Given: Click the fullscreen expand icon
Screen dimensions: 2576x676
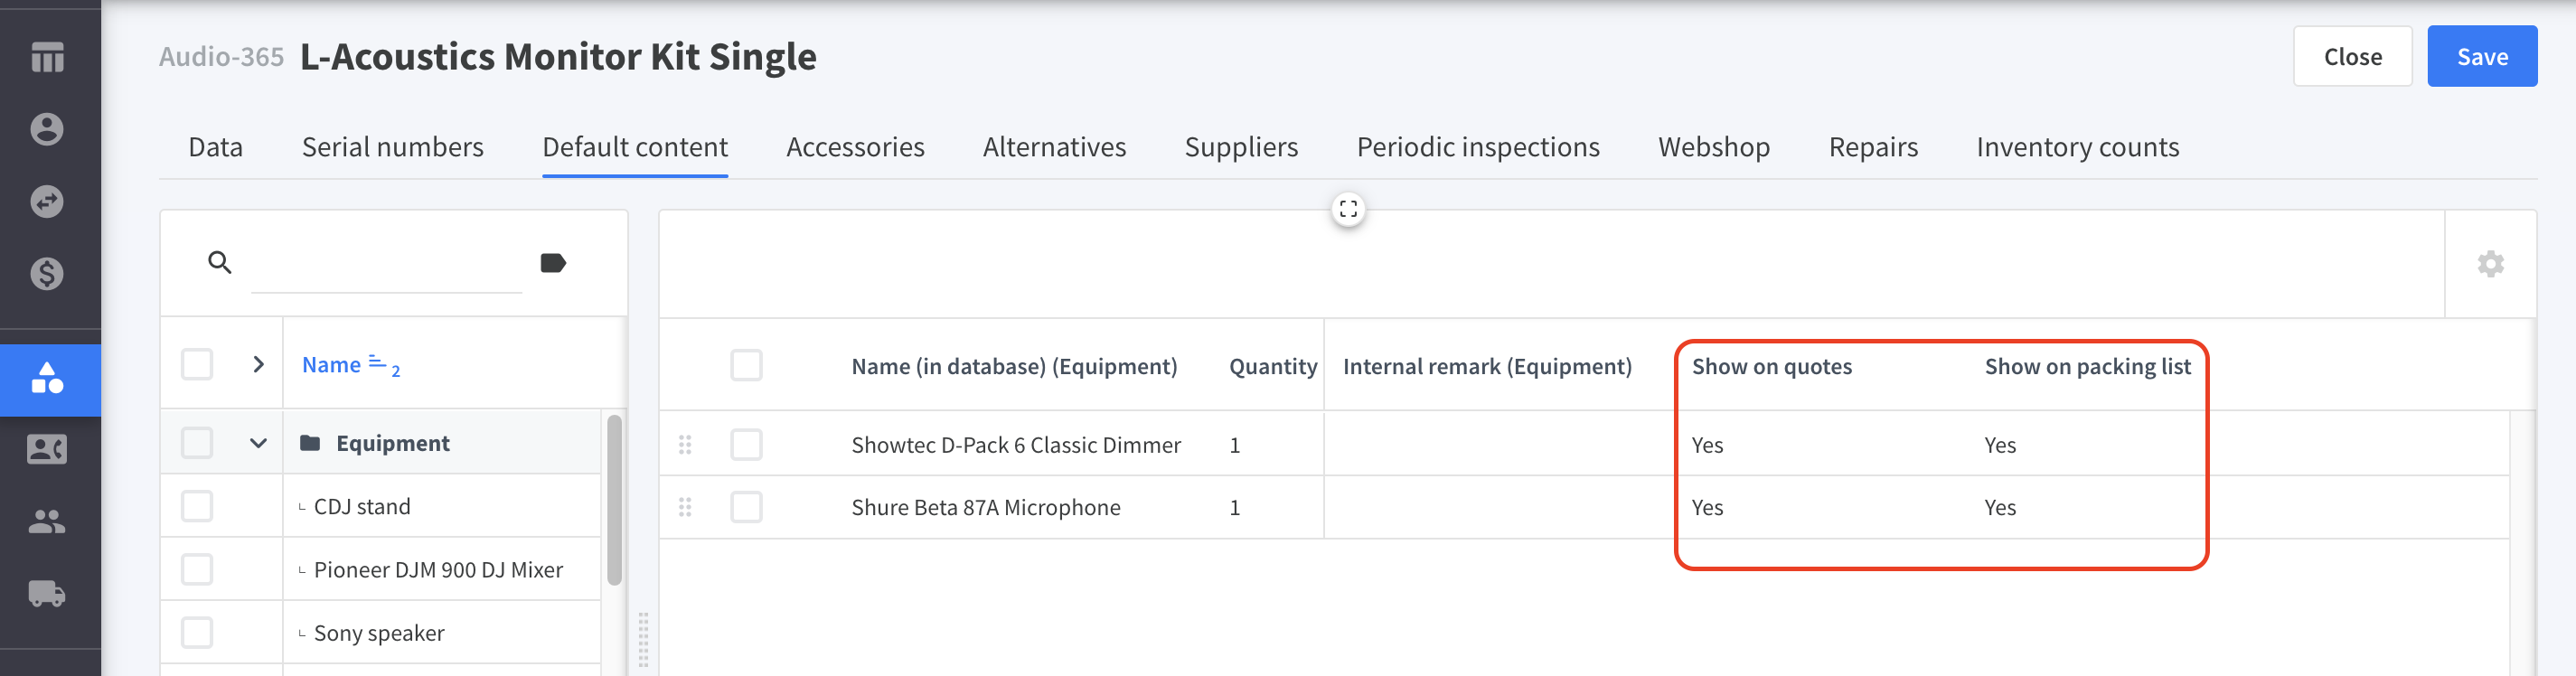Looking at the screenshot, I should point(1348,209).
